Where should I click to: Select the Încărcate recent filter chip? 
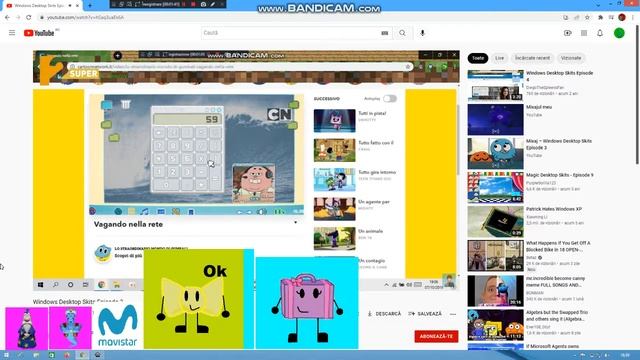pos(532,58)
